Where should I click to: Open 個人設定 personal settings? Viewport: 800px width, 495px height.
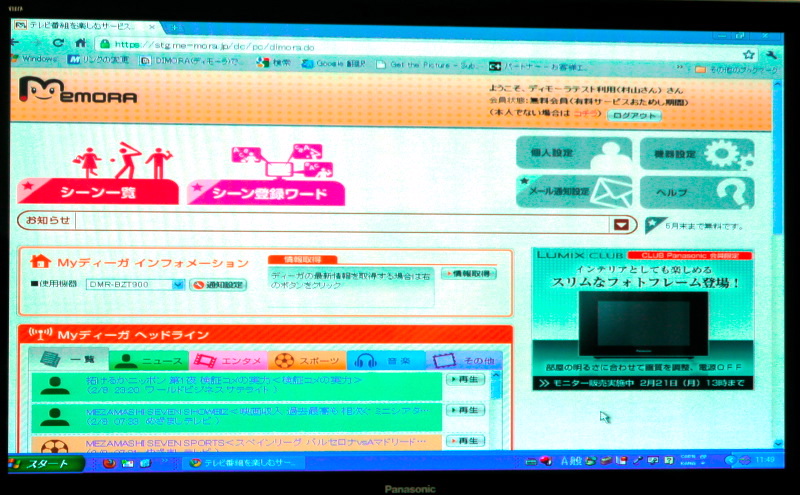pos(574,153)
